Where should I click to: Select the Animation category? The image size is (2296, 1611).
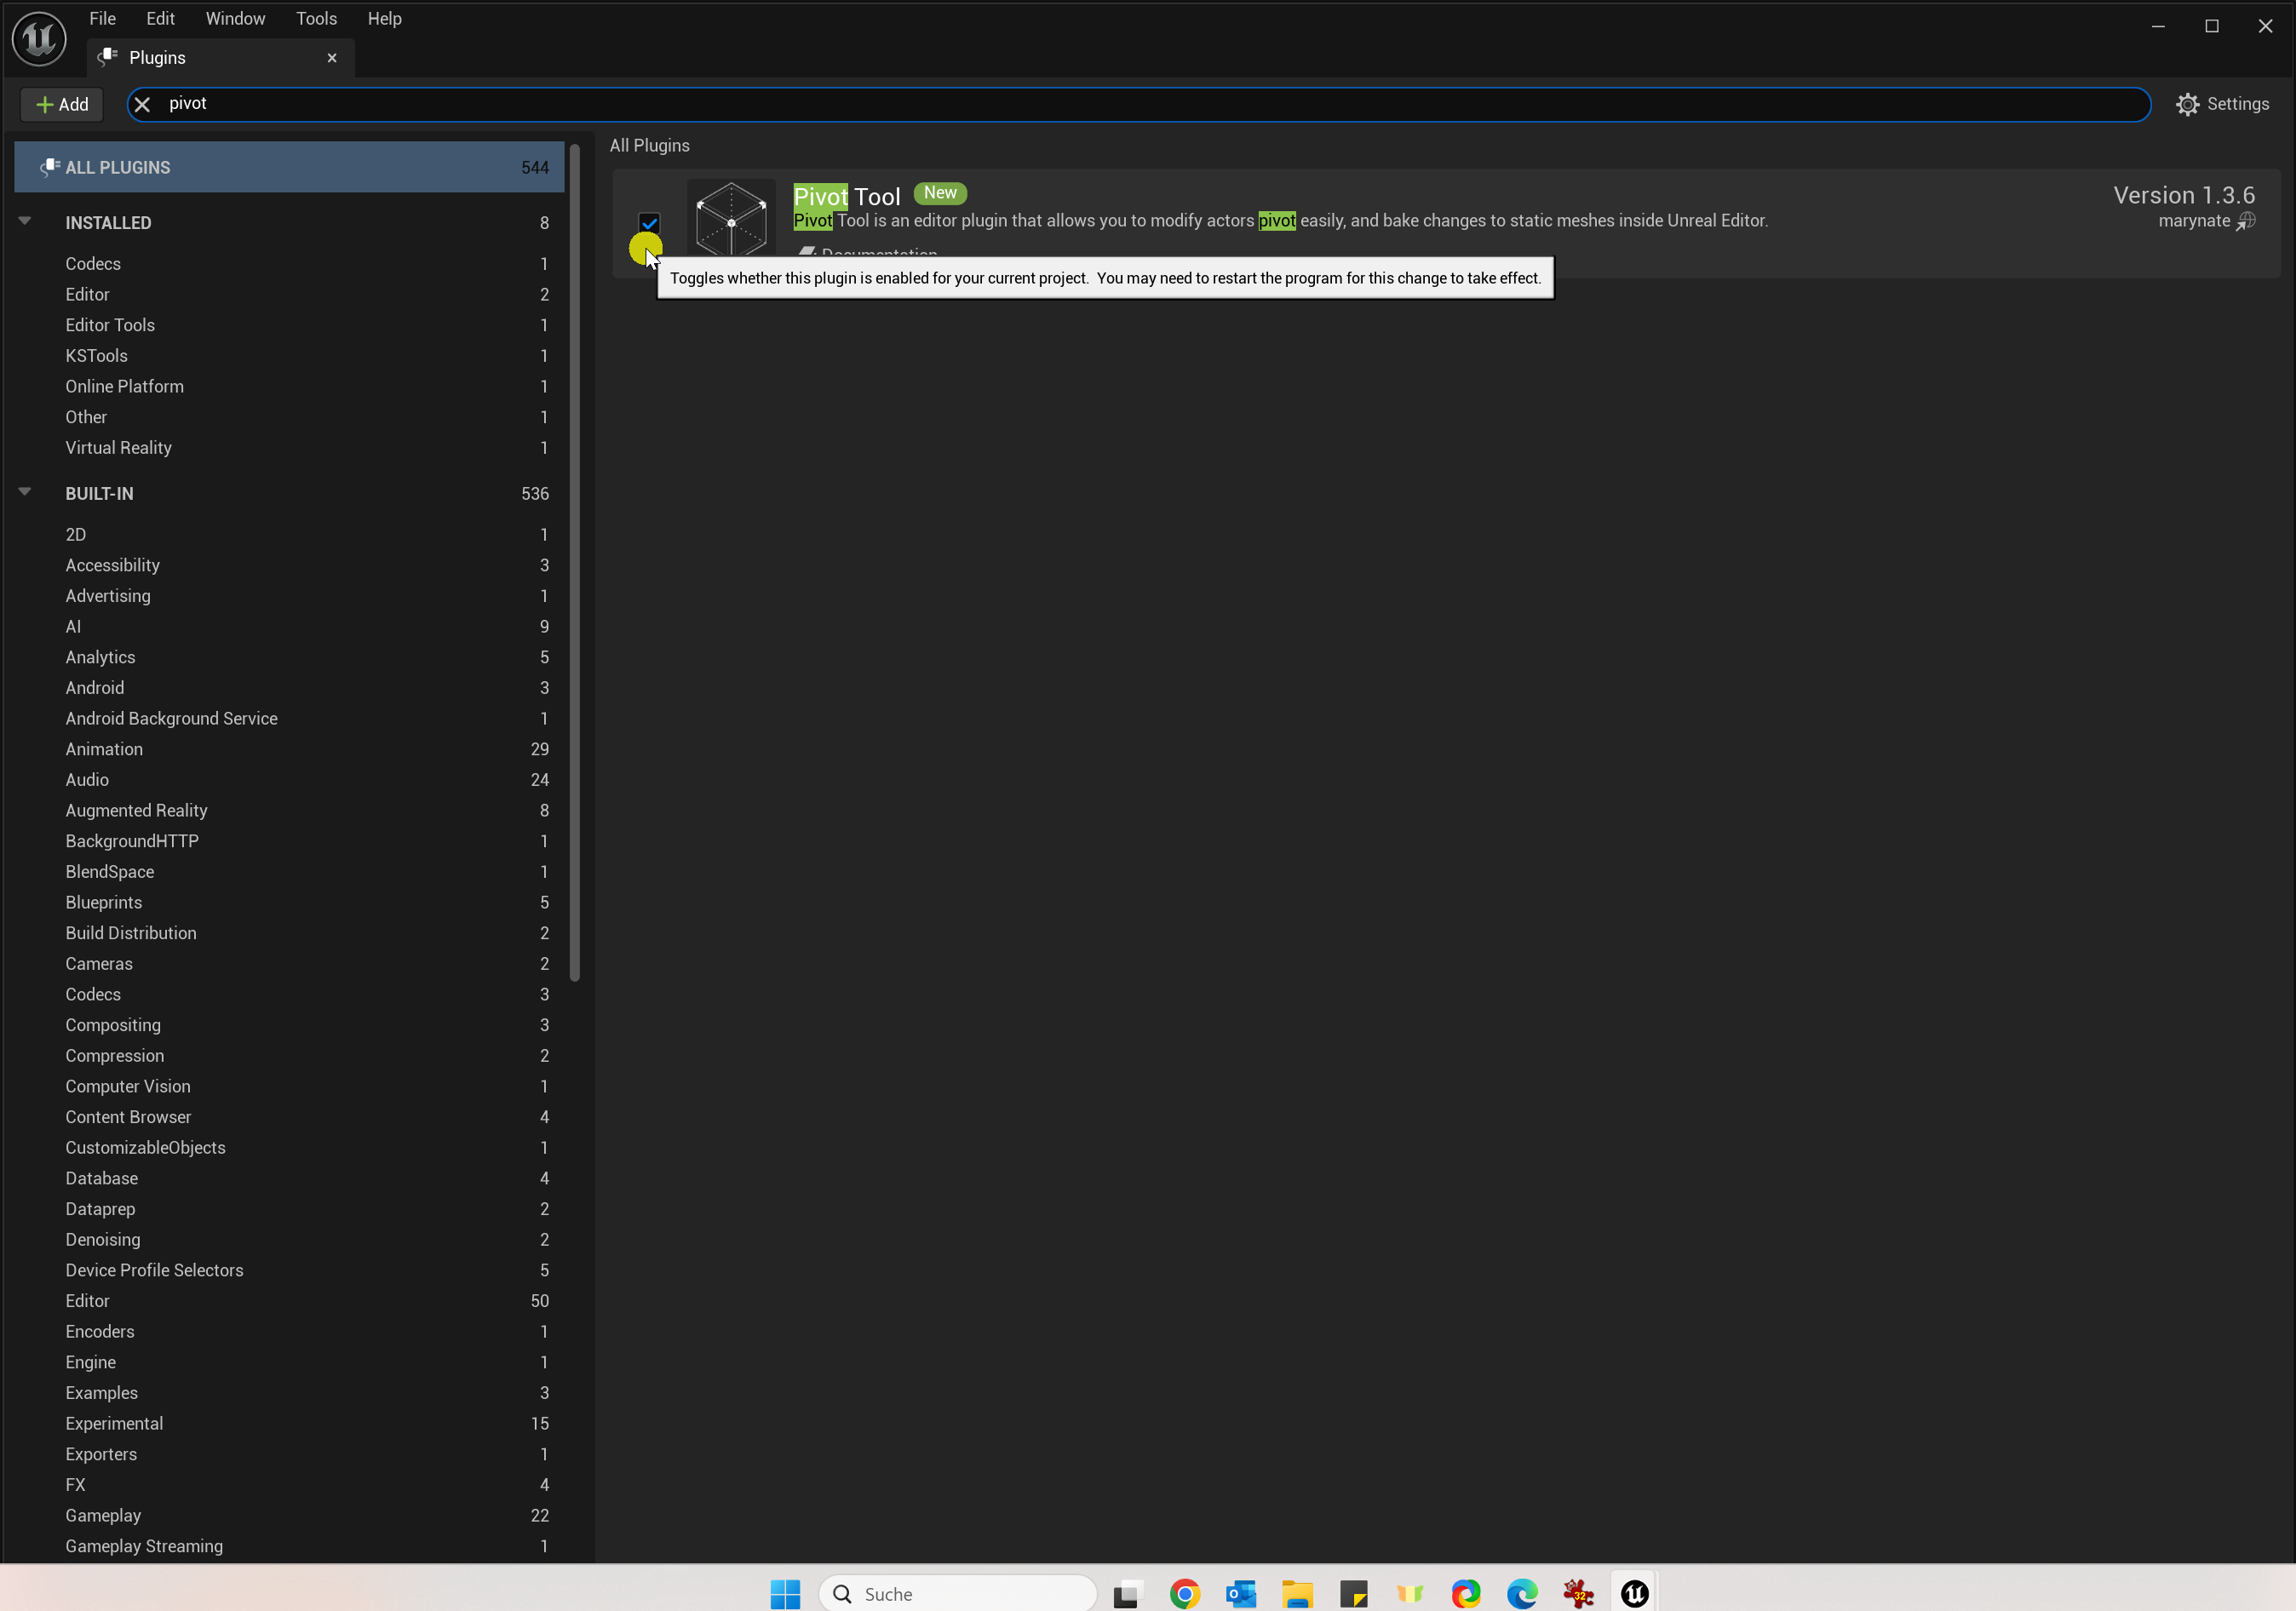[x=104, y=749]
